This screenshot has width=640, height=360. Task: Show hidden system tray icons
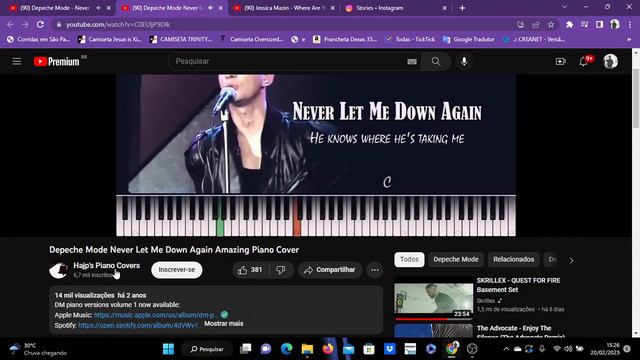(506, 349)
